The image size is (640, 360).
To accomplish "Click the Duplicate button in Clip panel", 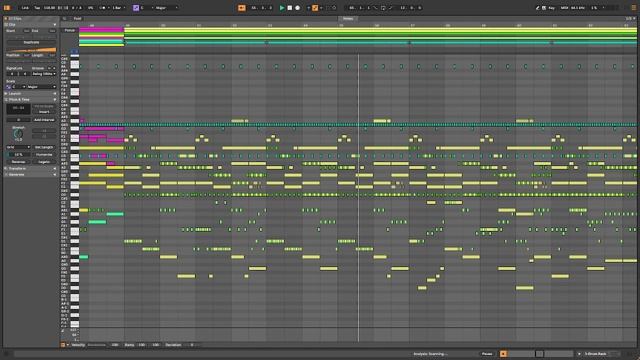I will tap(31, 42).
